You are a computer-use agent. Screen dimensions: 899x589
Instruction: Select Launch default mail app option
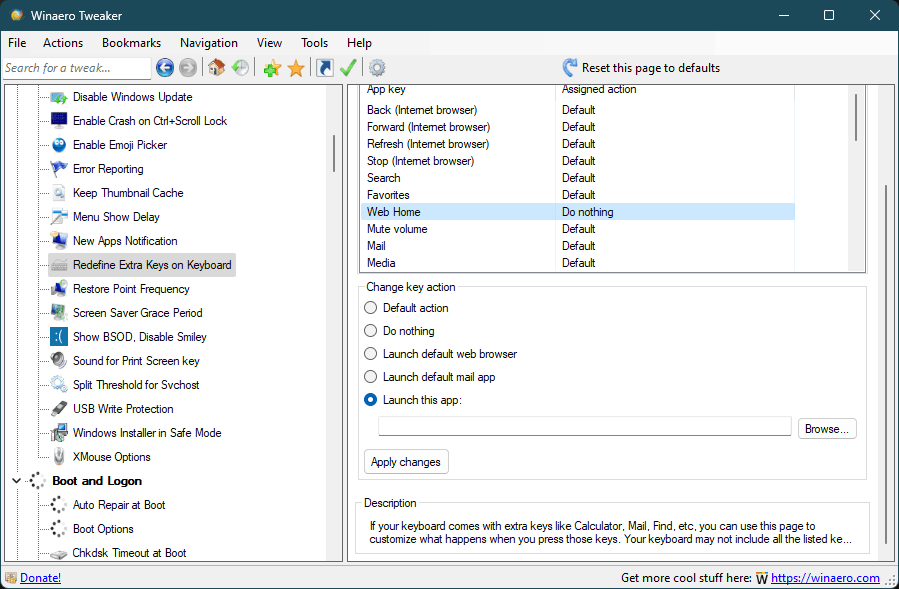[371, 377]
